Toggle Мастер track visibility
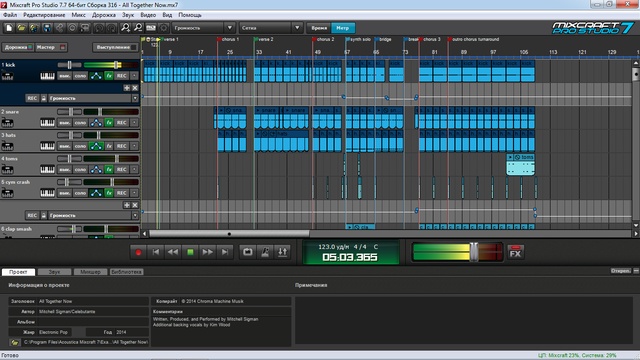This screenshot has height=360, width=640. (51, 47)
